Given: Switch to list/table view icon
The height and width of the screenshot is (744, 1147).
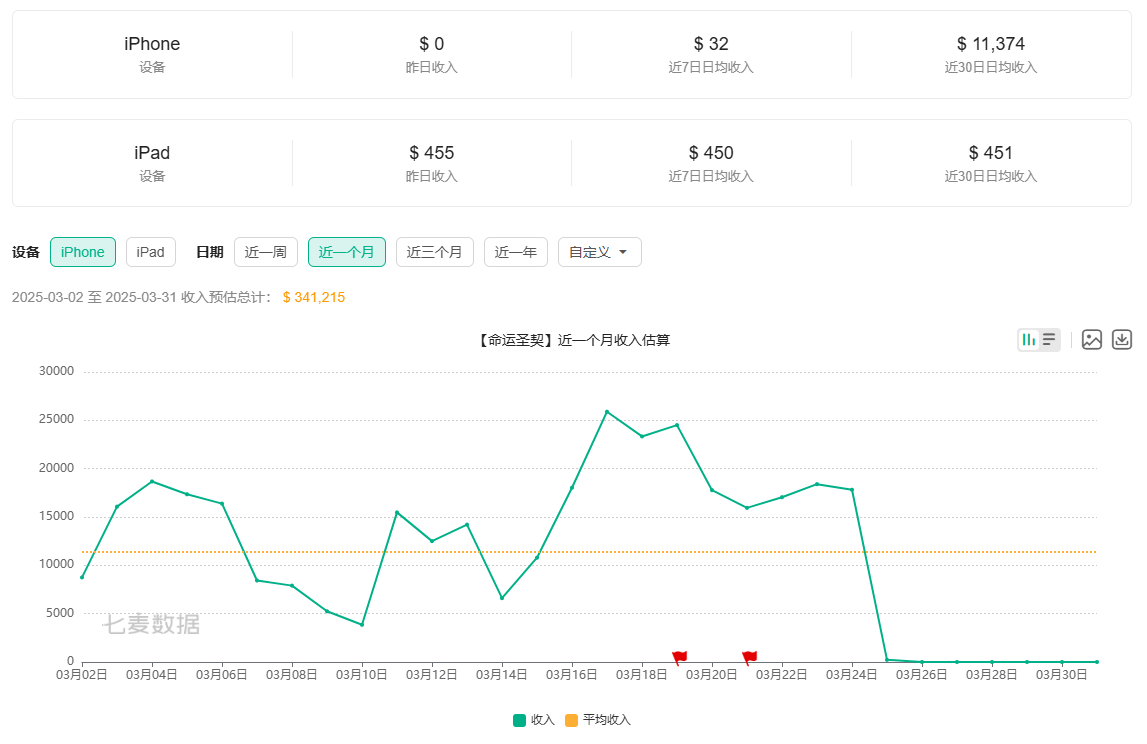Looking at the screenshot, I should pyautogui.click(x=1049, y=340).
